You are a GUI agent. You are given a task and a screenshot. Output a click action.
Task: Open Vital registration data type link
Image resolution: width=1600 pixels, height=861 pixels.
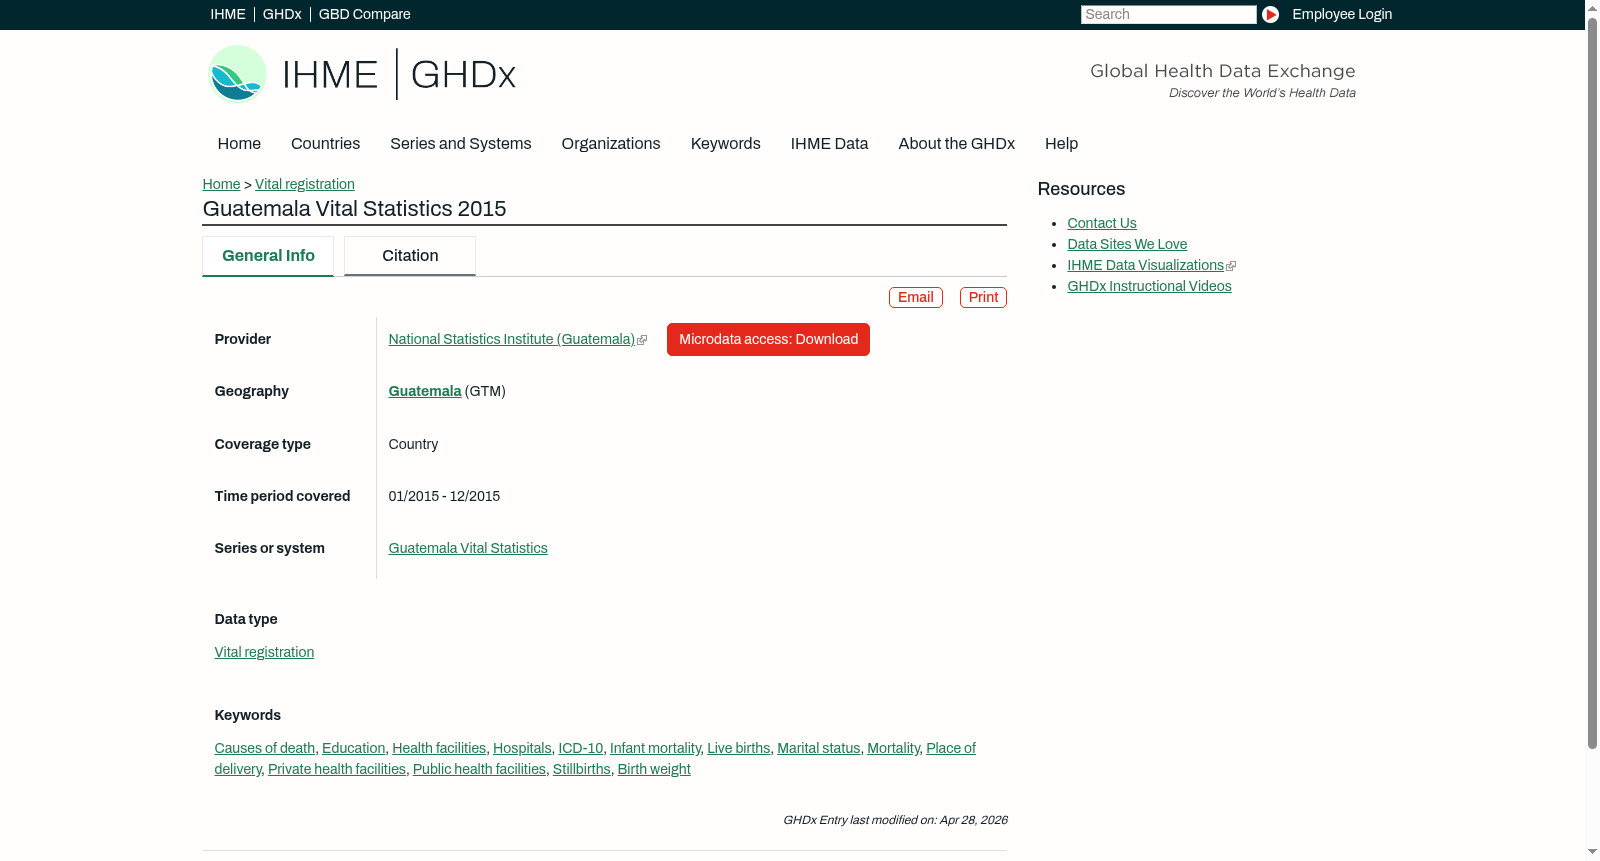pos(264,652)
